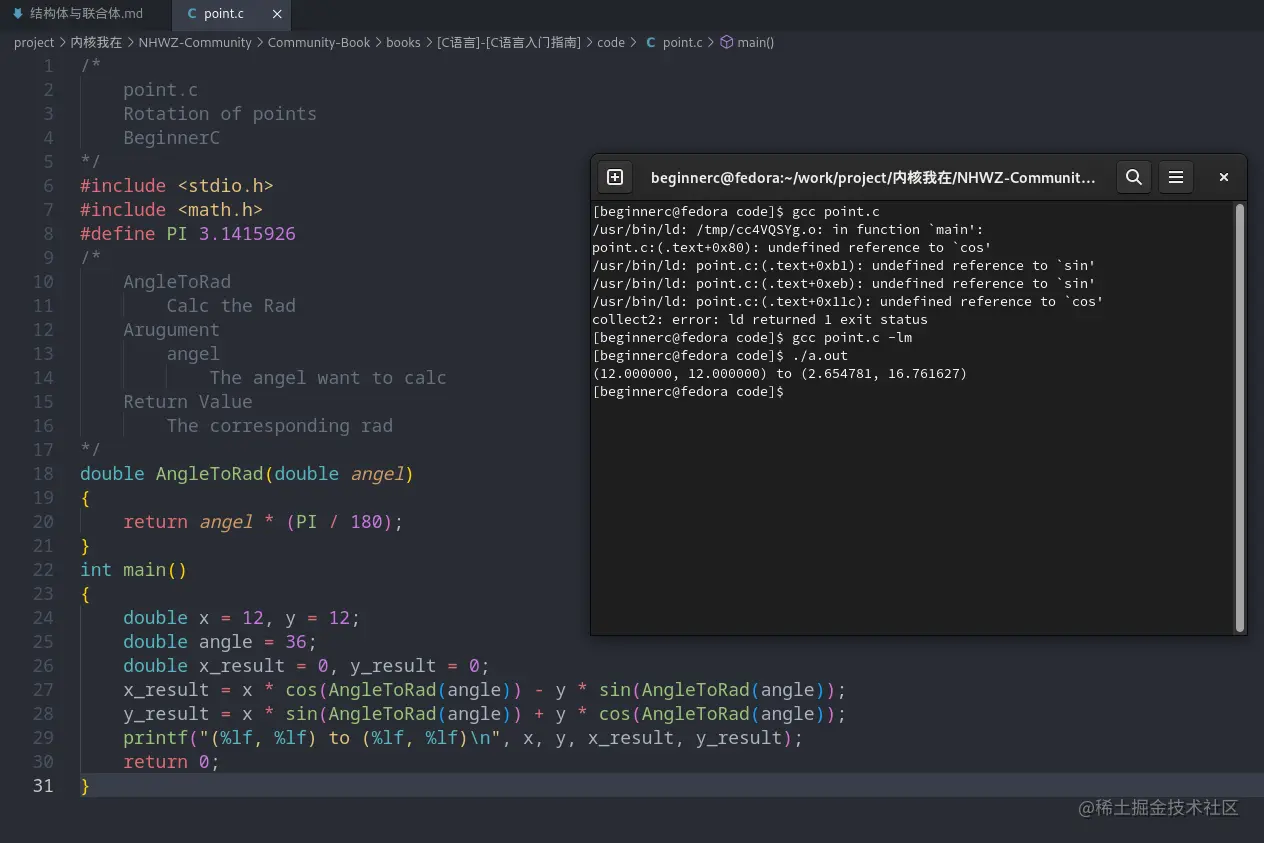Click the last empty terminal prompt
Image resolution: width=1264 pixels, height=843 pixels.
pyautogui.click(x=688, y=391)
